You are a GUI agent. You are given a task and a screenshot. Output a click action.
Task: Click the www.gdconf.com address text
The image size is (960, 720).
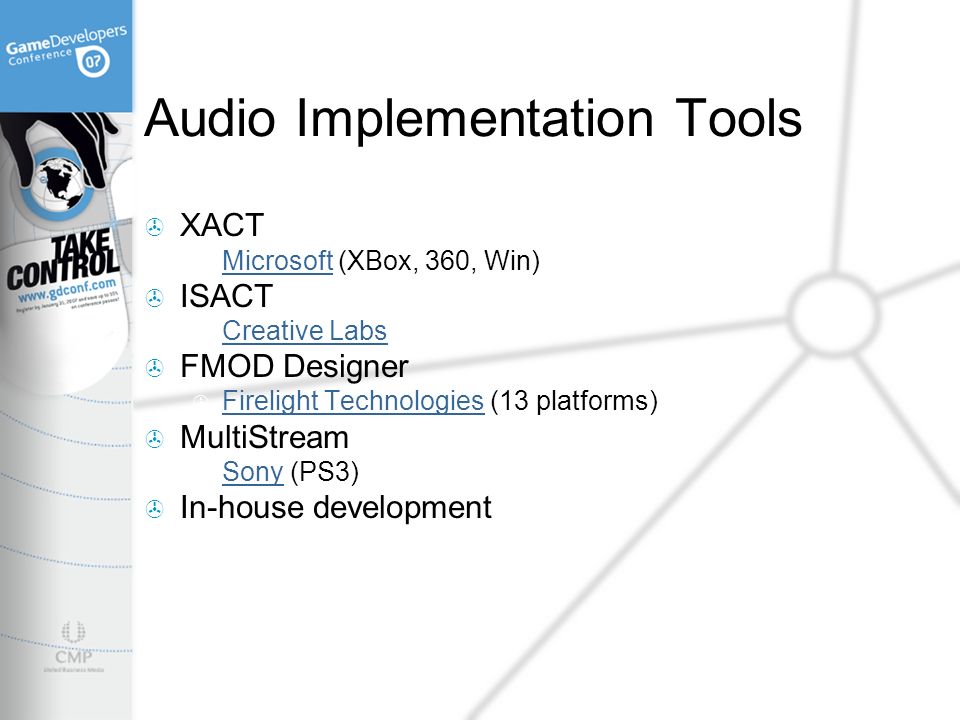pyautogui.click(x=67, y=290)
